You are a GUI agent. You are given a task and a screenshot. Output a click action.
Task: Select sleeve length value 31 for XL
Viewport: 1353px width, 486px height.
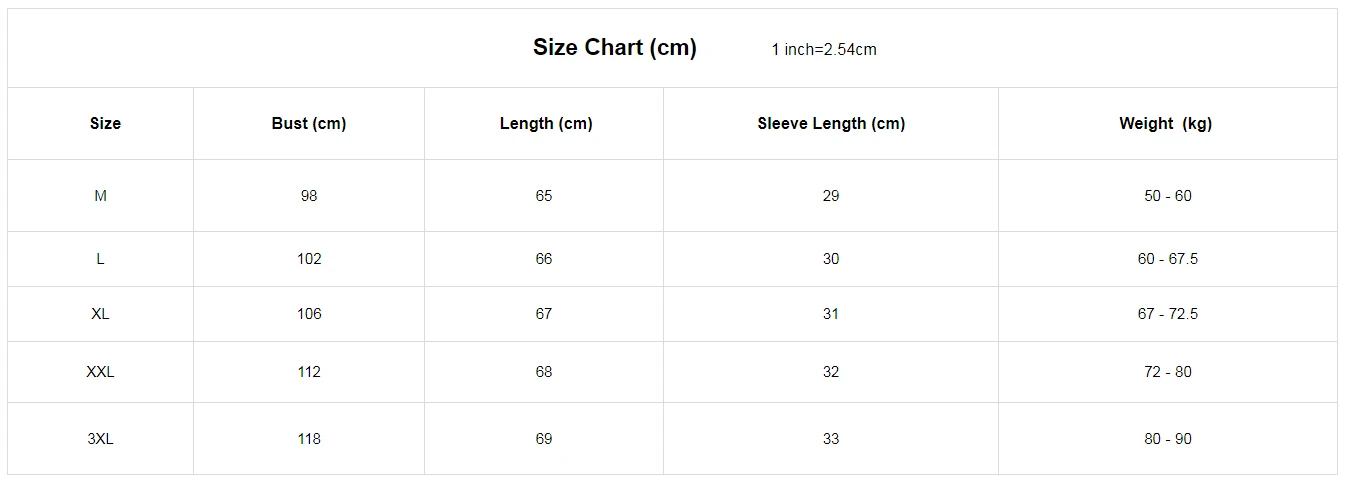pos(831,314)
